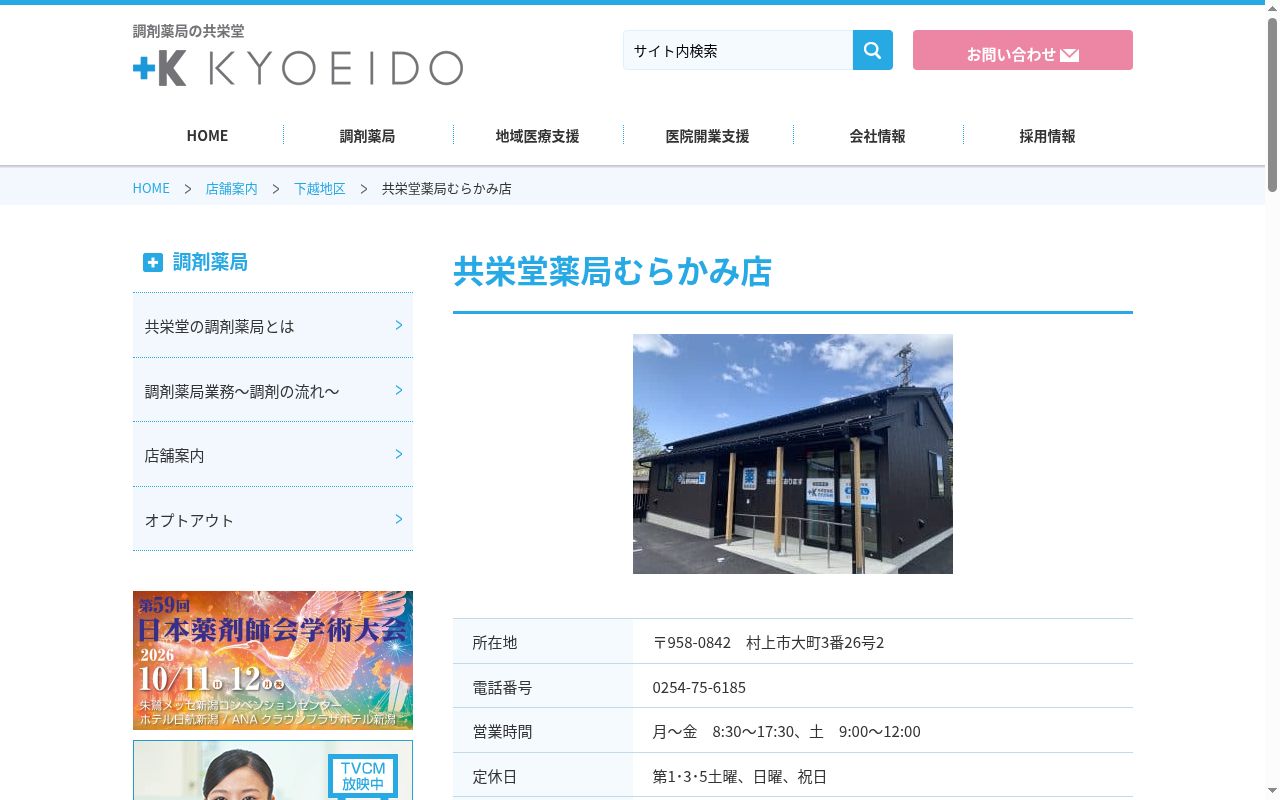Click the 営業時間 row label
Image resolution: width=1280 pixels, height=800 pixels.
click(x=502, y=731)
